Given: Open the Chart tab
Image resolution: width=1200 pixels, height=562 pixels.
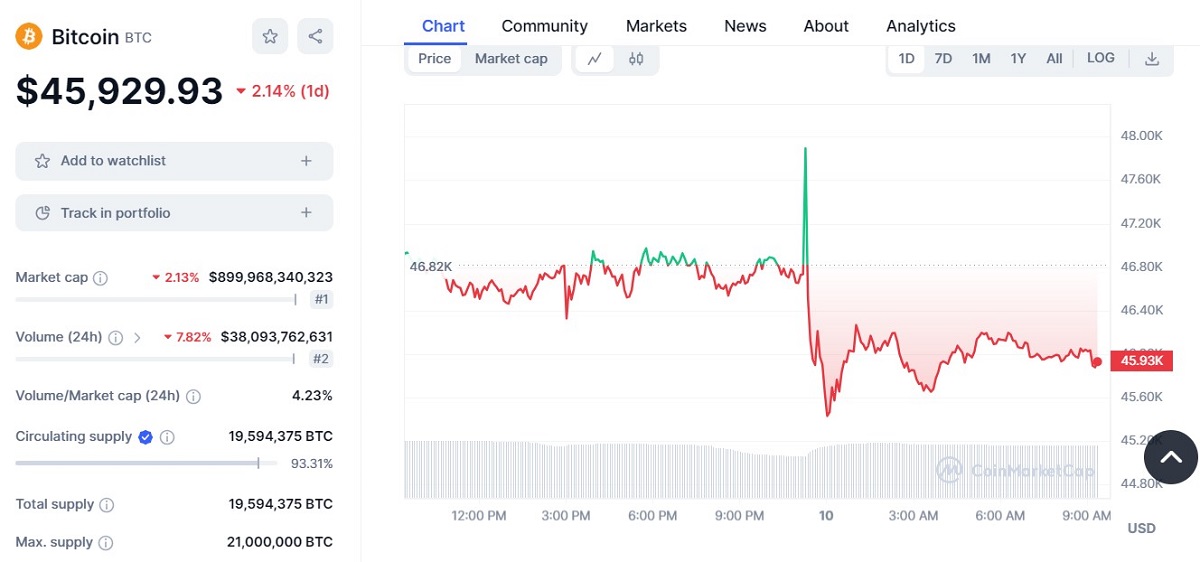Looking at the screenshot, I should [x=443, y=26].
